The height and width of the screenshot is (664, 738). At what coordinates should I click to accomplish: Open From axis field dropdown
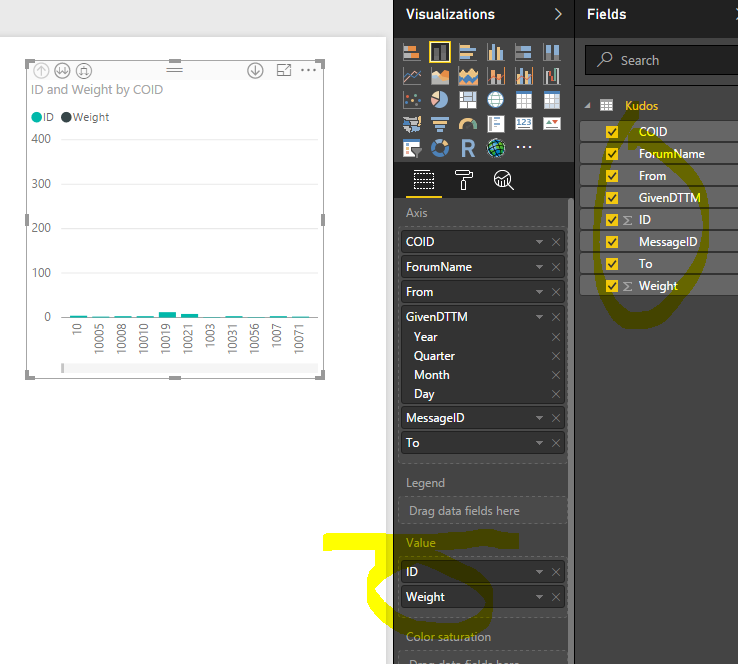pyautogui.click(x=539, y=292)
